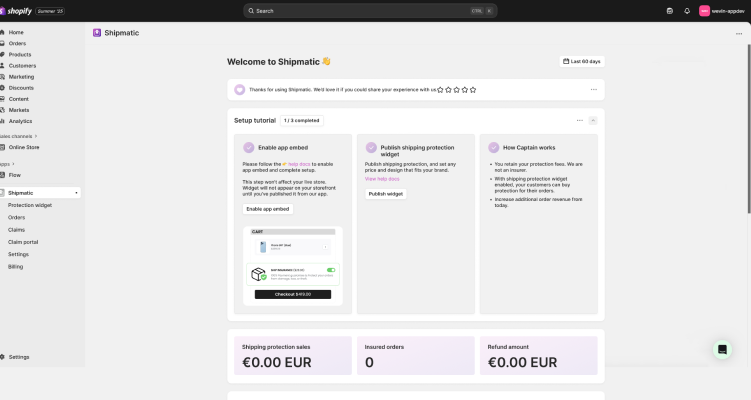Click the search magnifier icon
The image size is (751, 400).
click(251, 11)
